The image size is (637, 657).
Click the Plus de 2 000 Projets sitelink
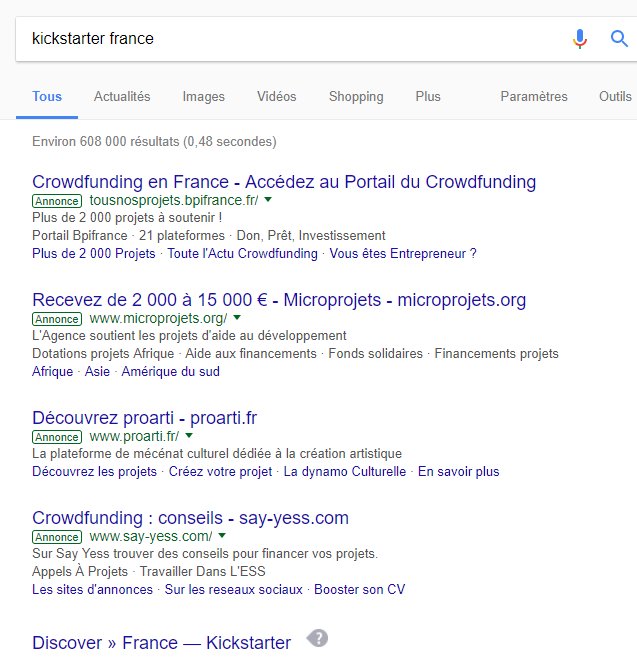coord(94,253)
